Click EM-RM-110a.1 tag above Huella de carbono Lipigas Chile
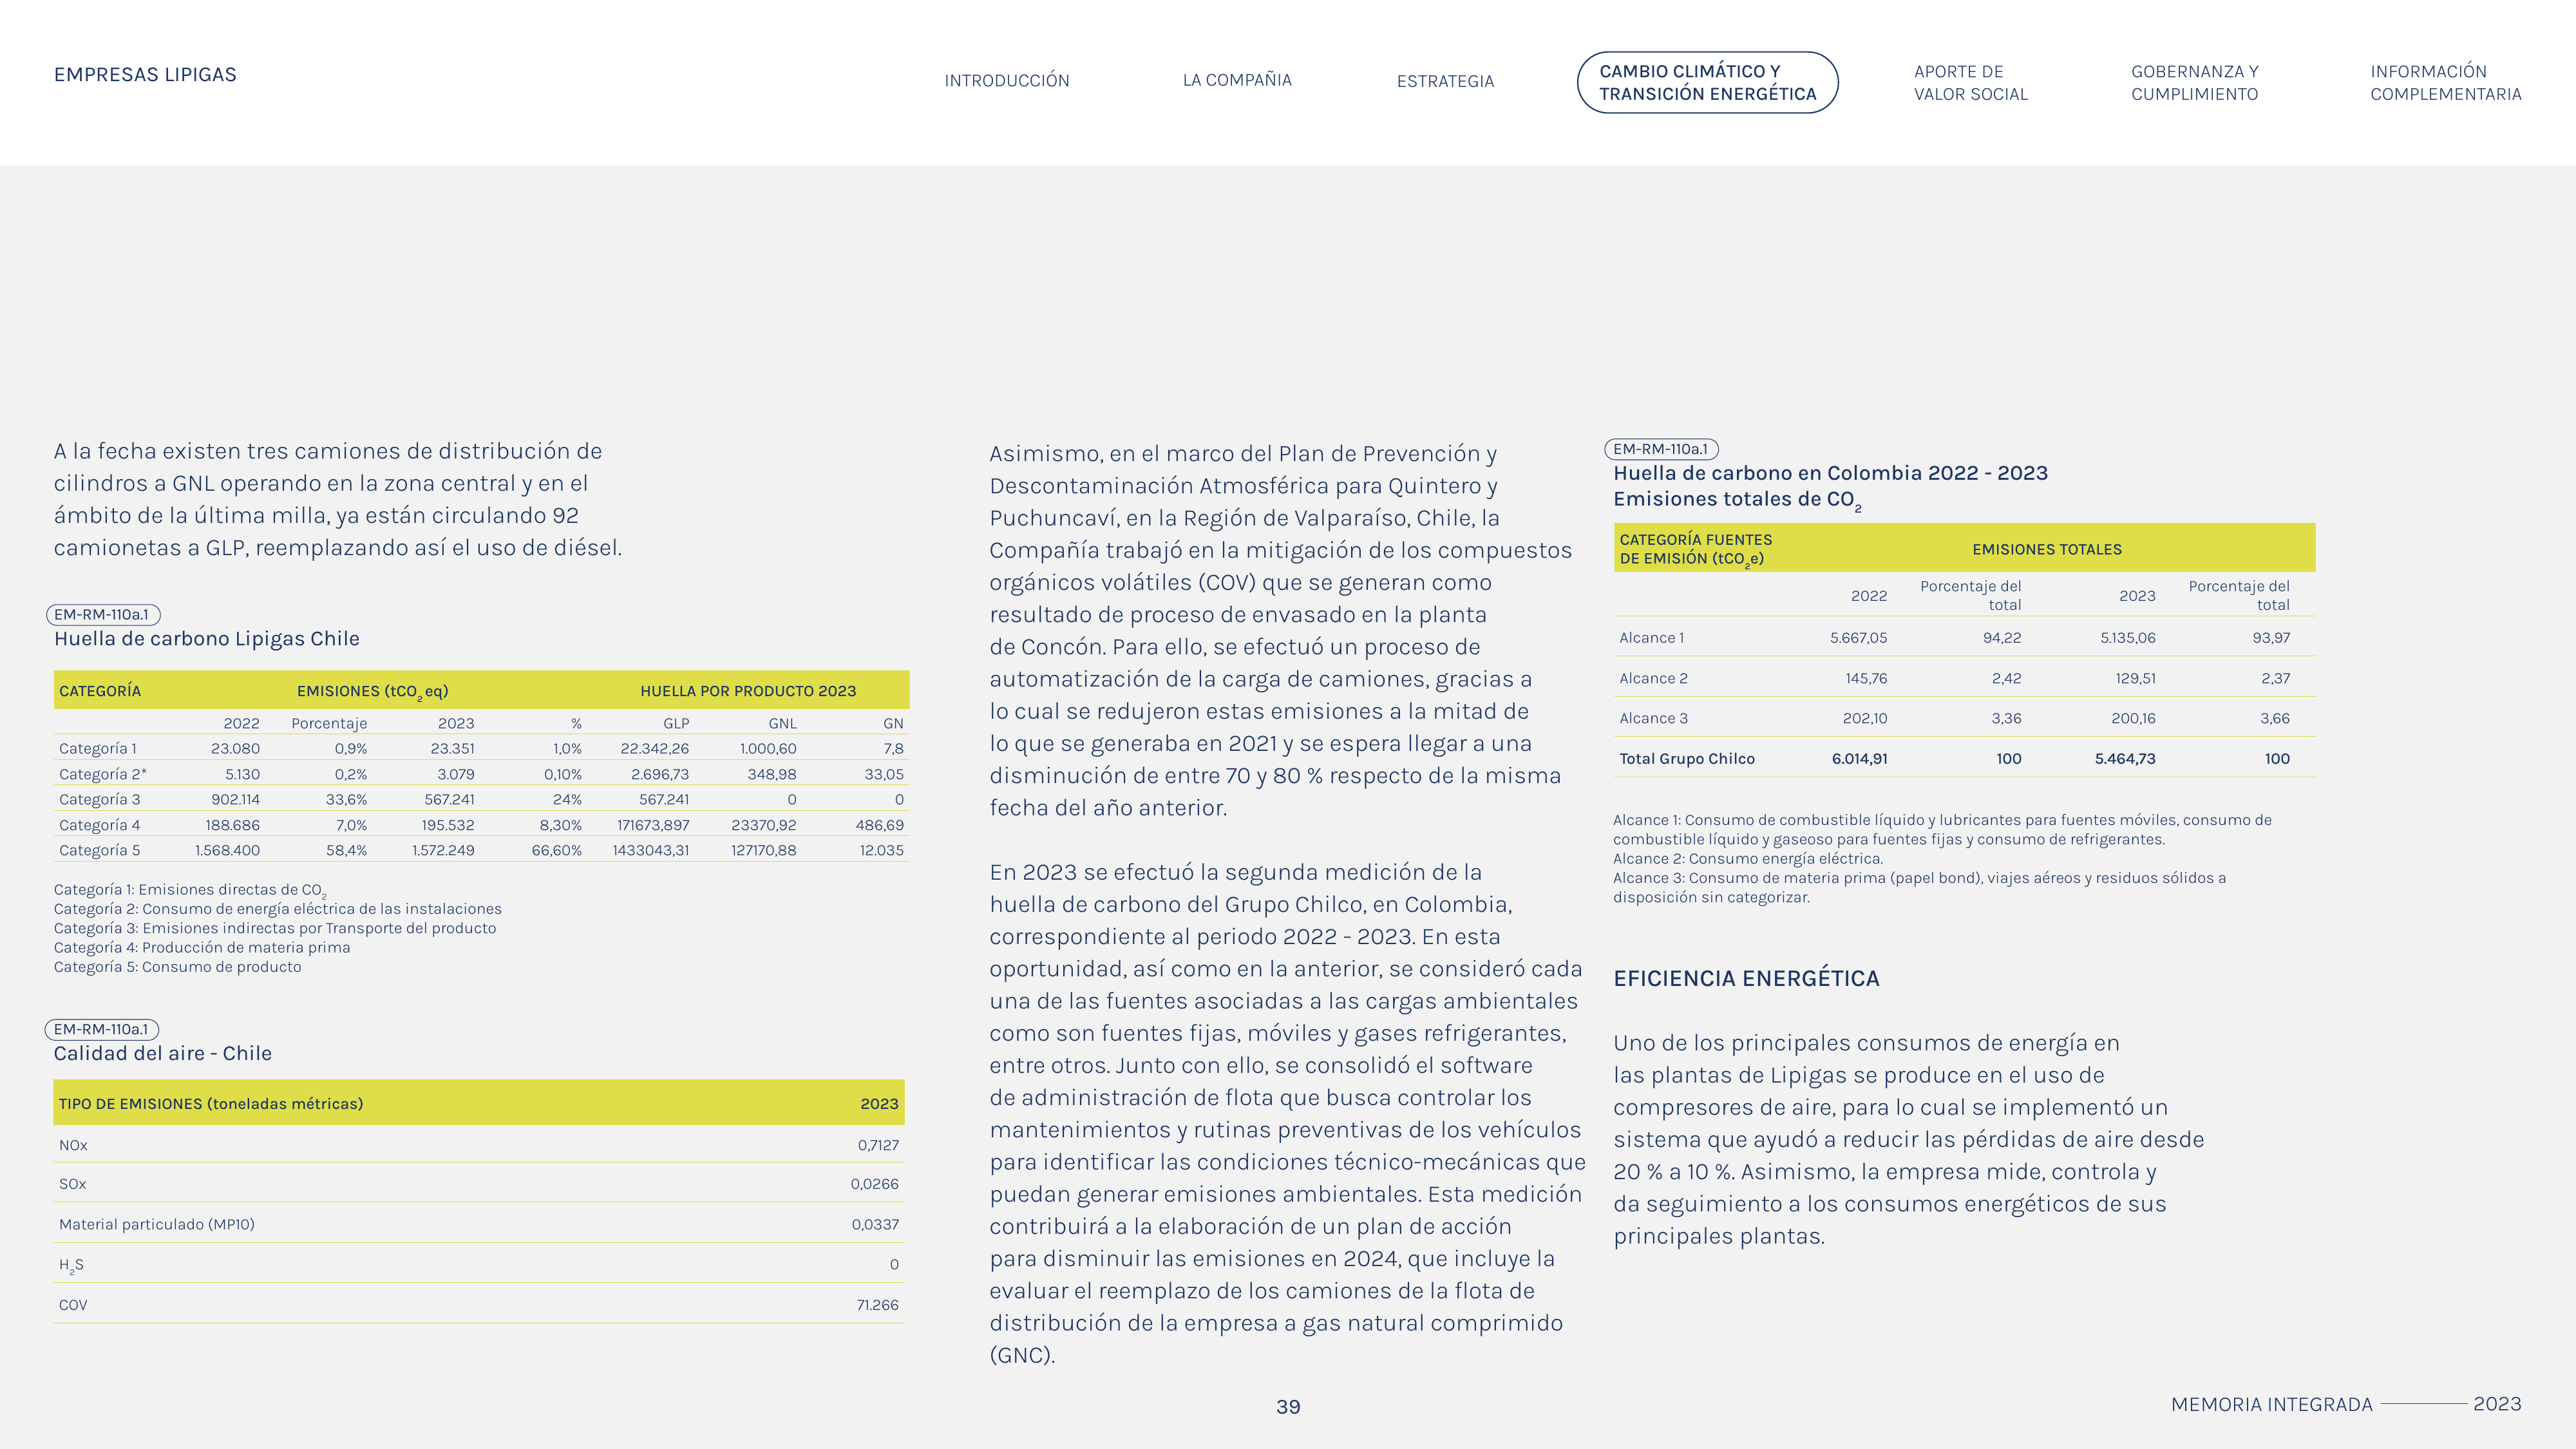The image size is (2576, 1449). click(103, 615)
